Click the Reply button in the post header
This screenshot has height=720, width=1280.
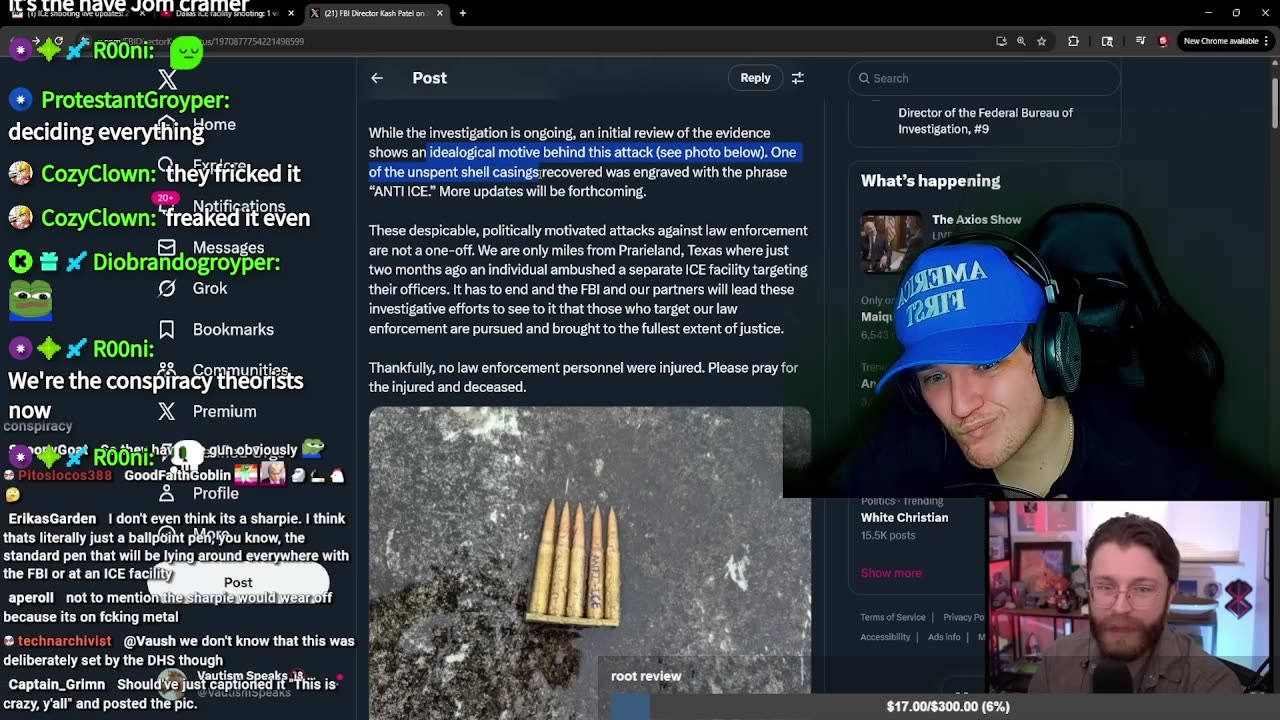tap(755, 78)
